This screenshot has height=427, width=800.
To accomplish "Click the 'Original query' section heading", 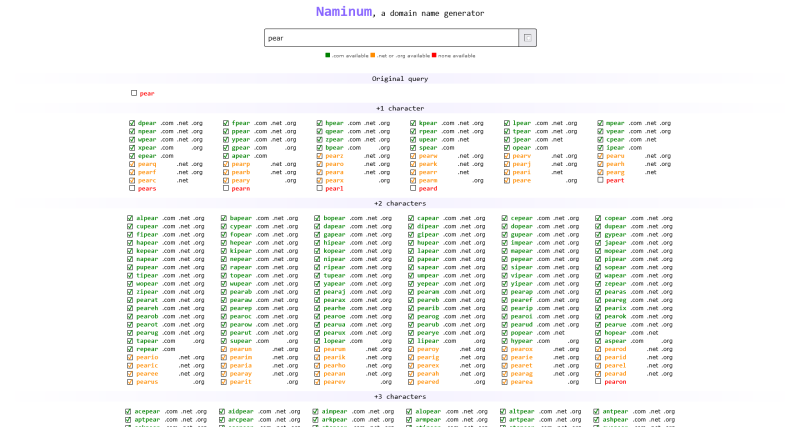I will (400, 78).
